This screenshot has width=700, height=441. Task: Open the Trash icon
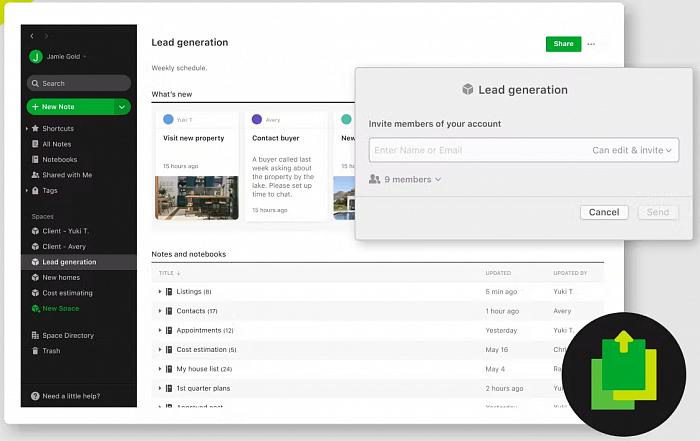coord(35,351)
